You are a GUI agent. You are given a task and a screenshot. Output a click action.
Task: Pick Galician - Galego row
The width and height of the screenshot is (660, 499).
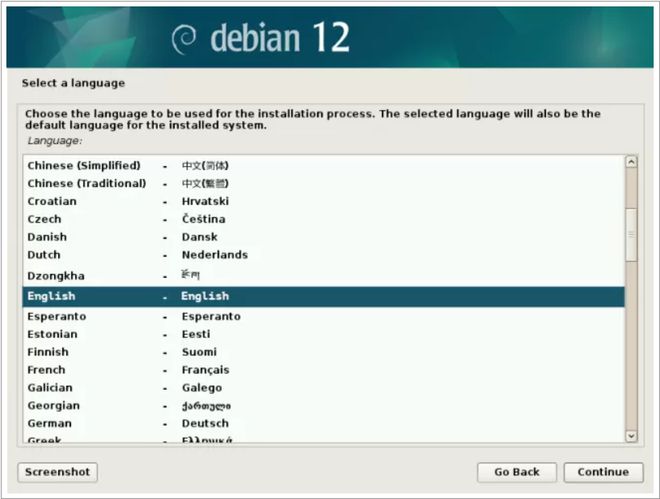click(323, 388)
